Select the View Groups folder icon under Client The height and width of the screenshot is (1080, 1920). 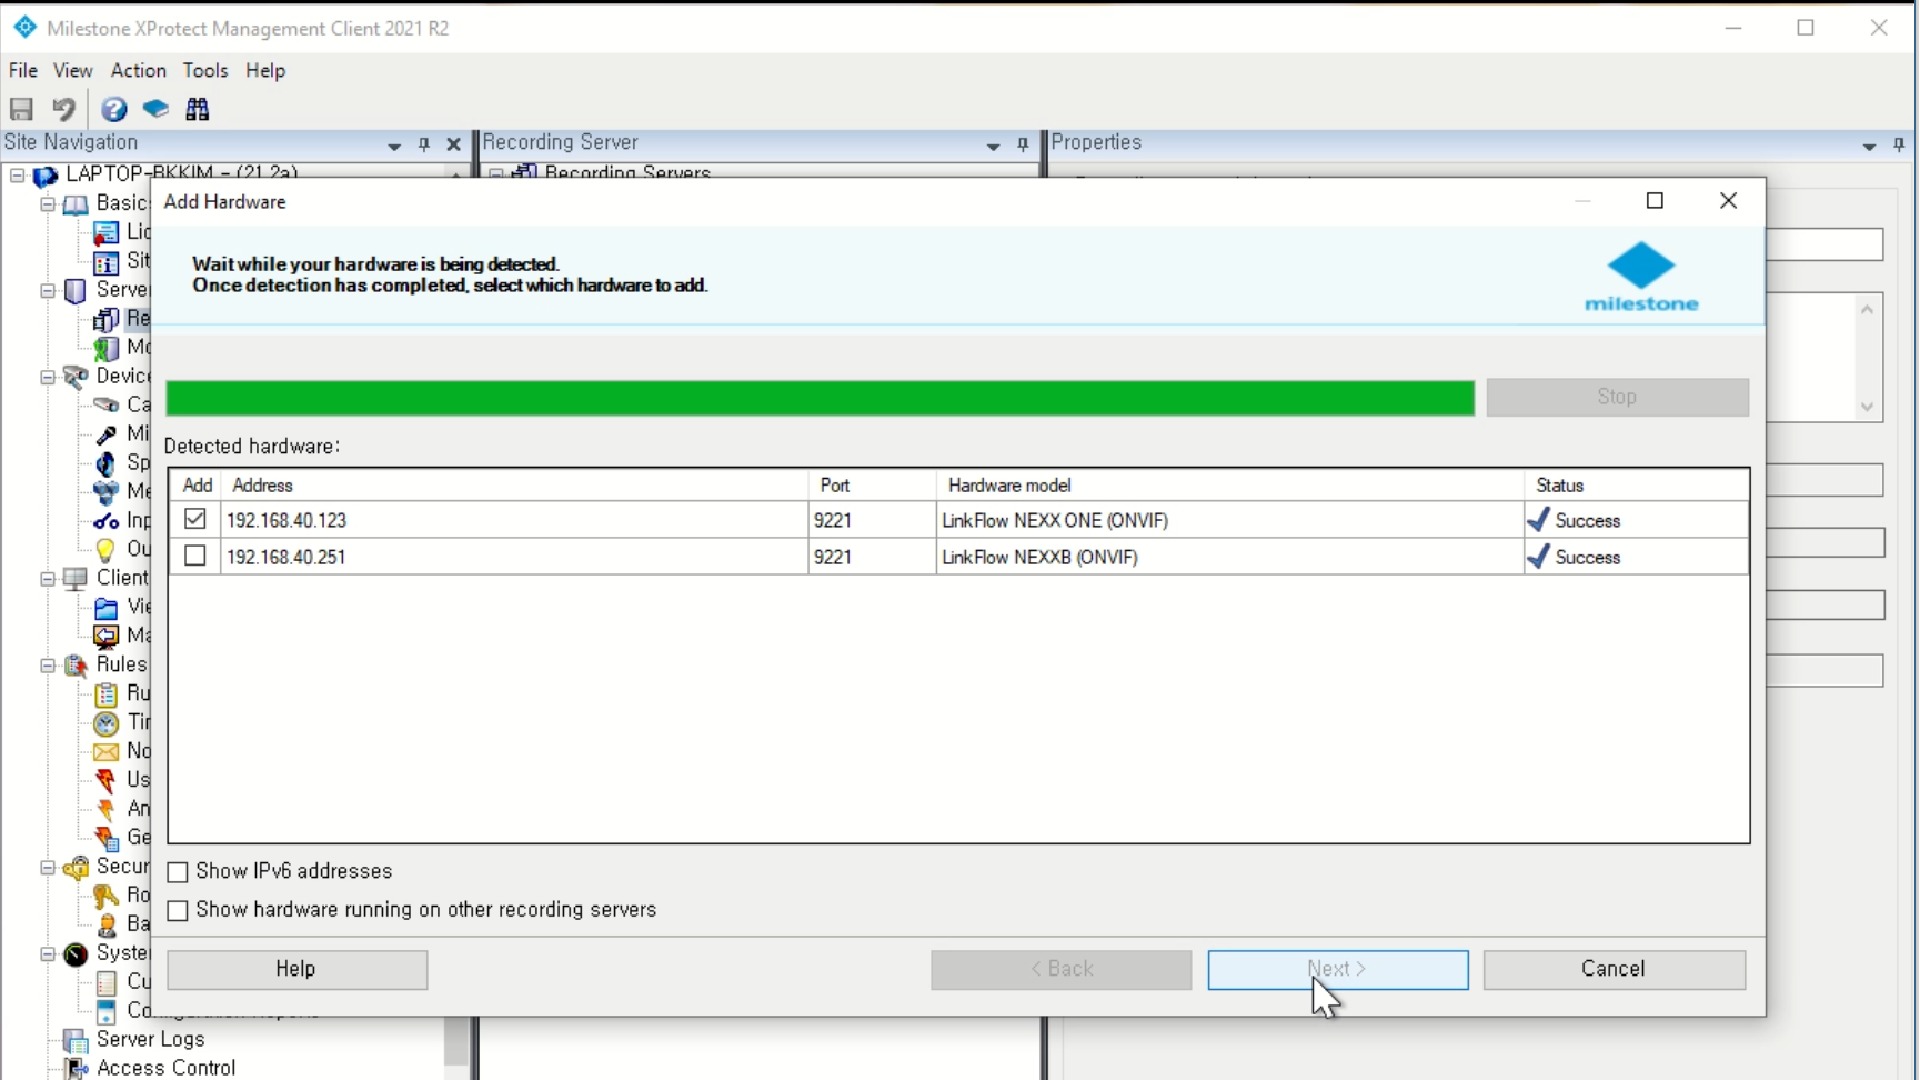106,607
